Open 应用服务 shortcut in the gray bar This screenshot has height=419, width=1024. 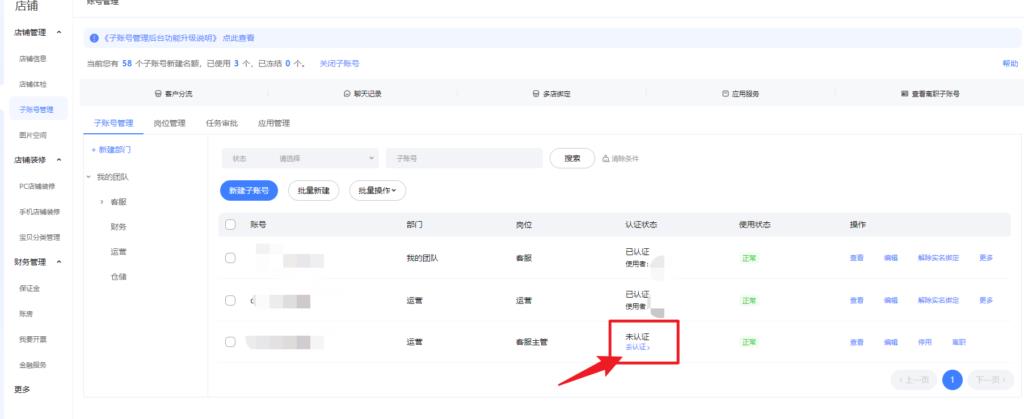[x=741, y=94]
